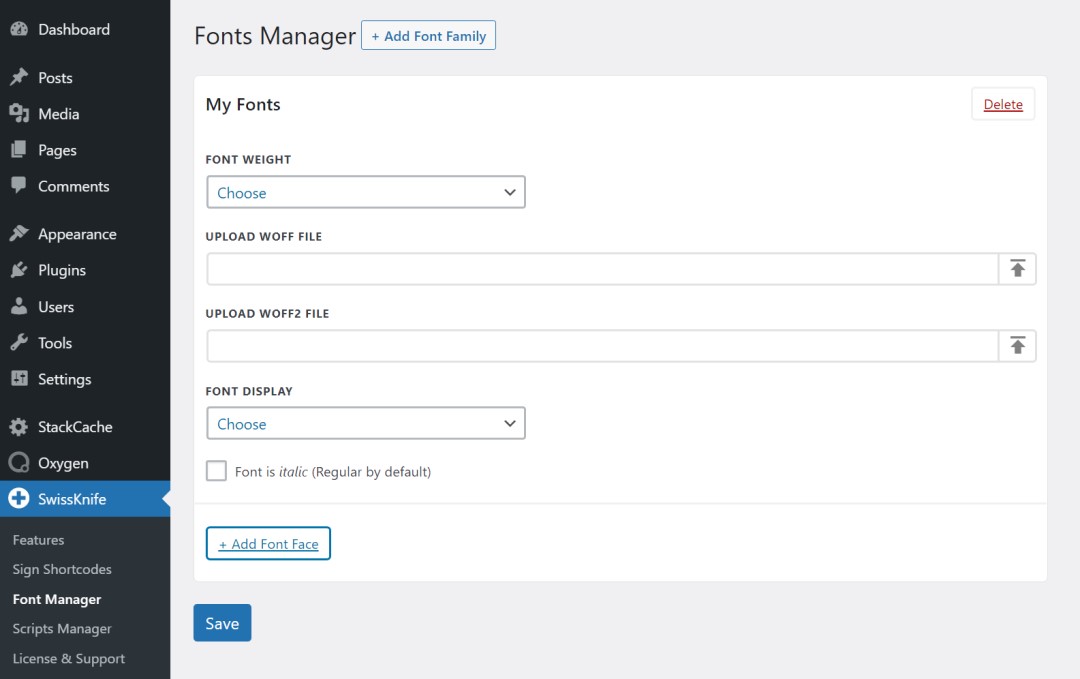This screenshot has width=1080, height=679.
Task: Open the Font Weight dropdown
Action: 366,192
